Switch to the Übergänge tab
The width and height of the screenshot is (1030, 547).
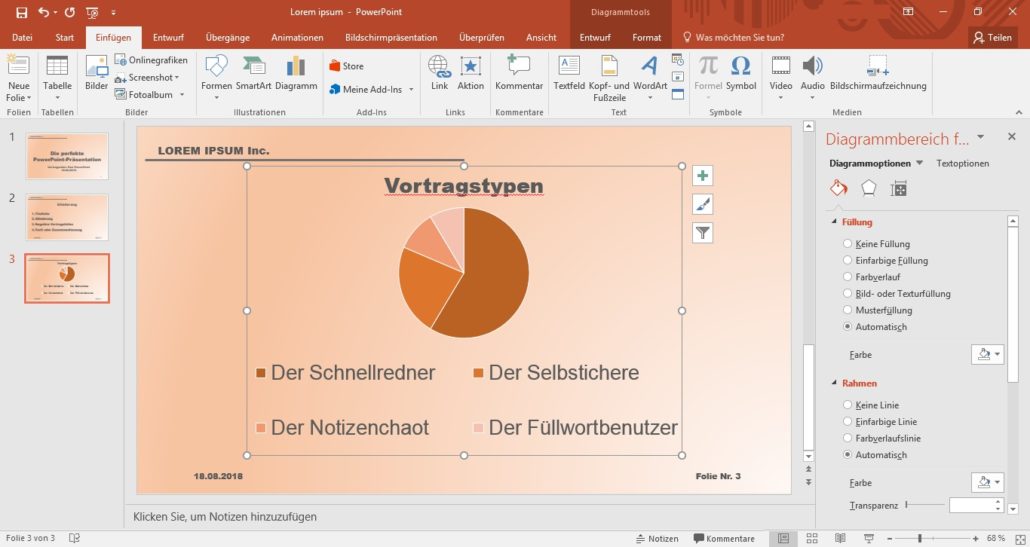[x=227, y=37]
